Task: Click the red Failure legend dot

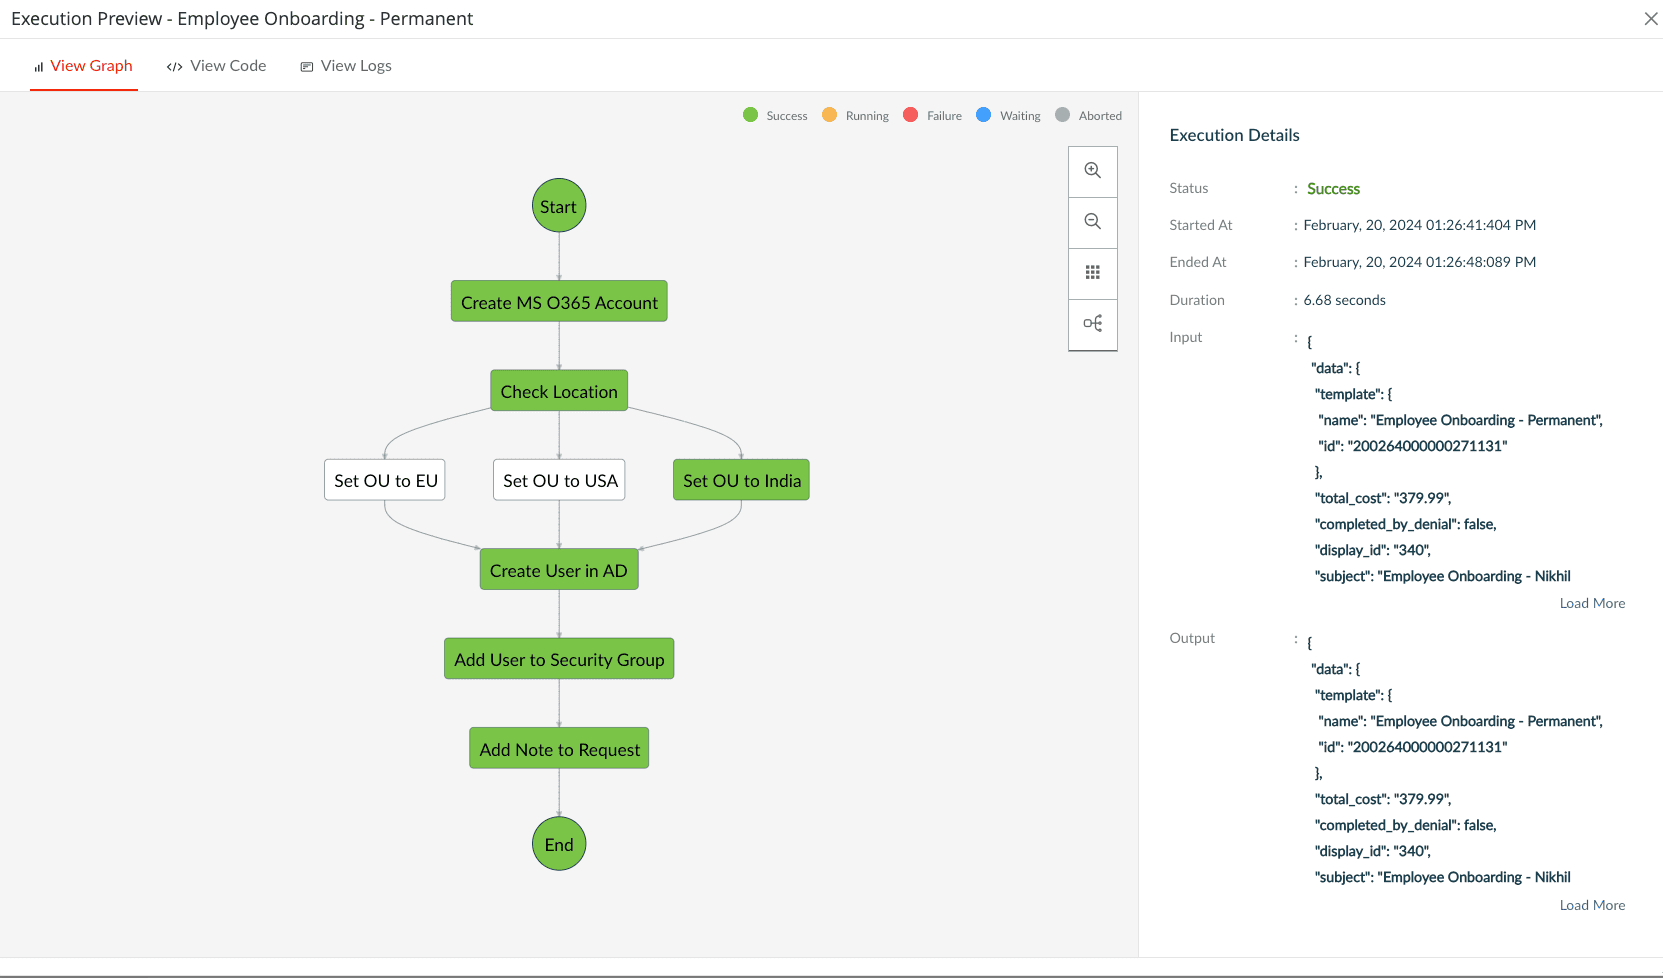Action: [909, 115]
